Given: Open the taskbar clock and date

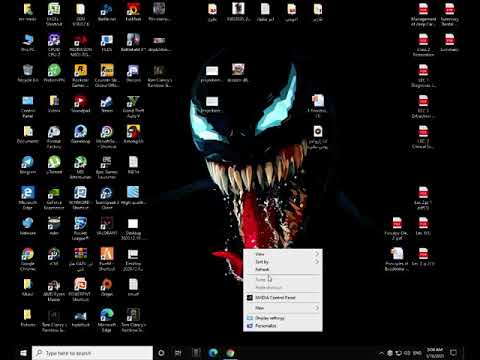Looking at the screenshot, I should click(435, 353).
